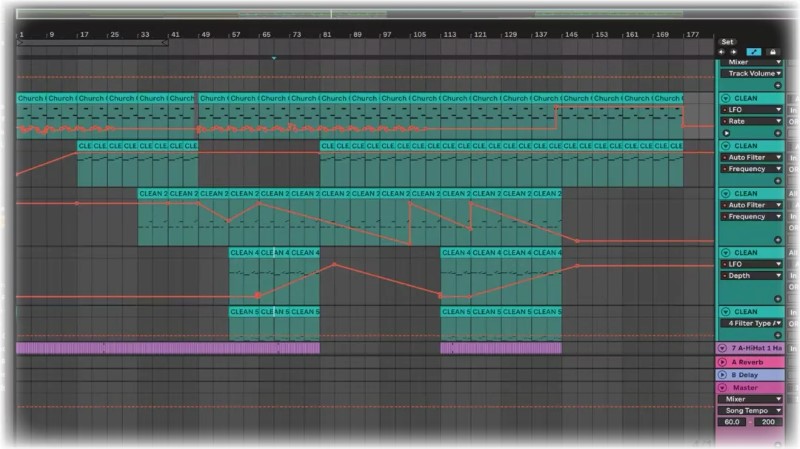Open the Track Volume parameter dropdown
The width and height of the screenshot is (800, 449).
(x=751, y=73)
